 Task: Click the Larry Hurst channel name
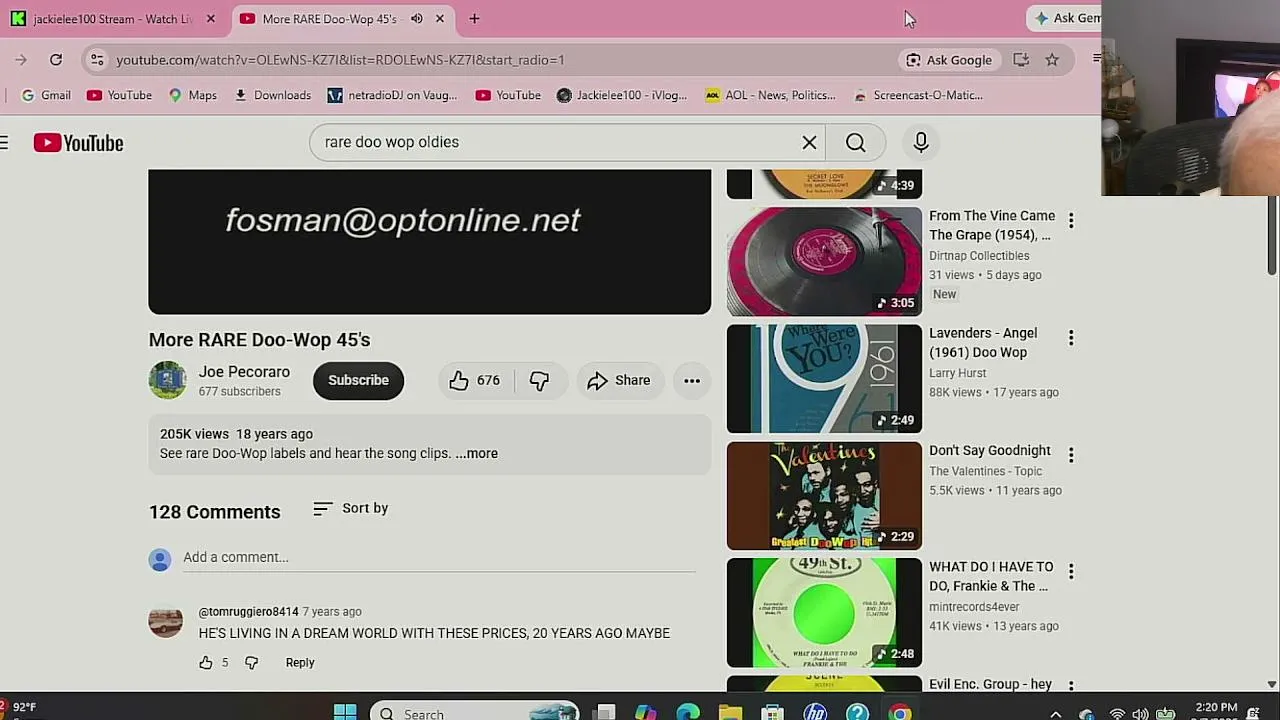point(958,373)
